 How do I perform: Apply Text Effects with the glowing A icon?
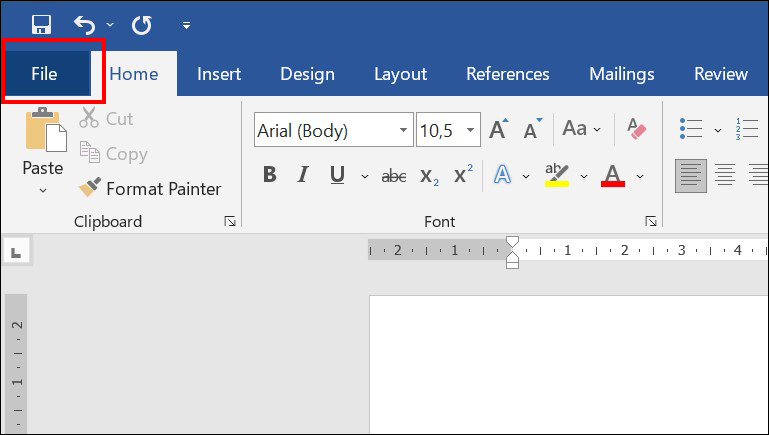(x=502, y=176)
